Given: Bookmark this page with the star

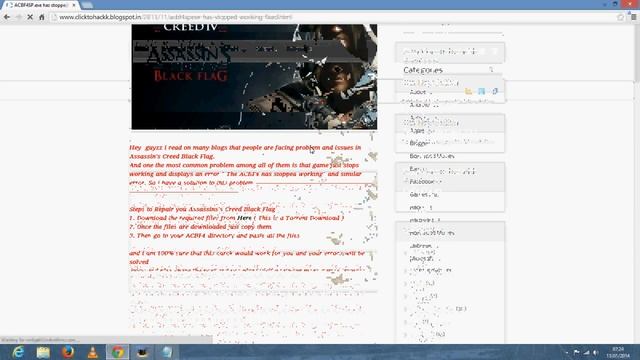Looking at the screenshot, I should tap(621, 17).
